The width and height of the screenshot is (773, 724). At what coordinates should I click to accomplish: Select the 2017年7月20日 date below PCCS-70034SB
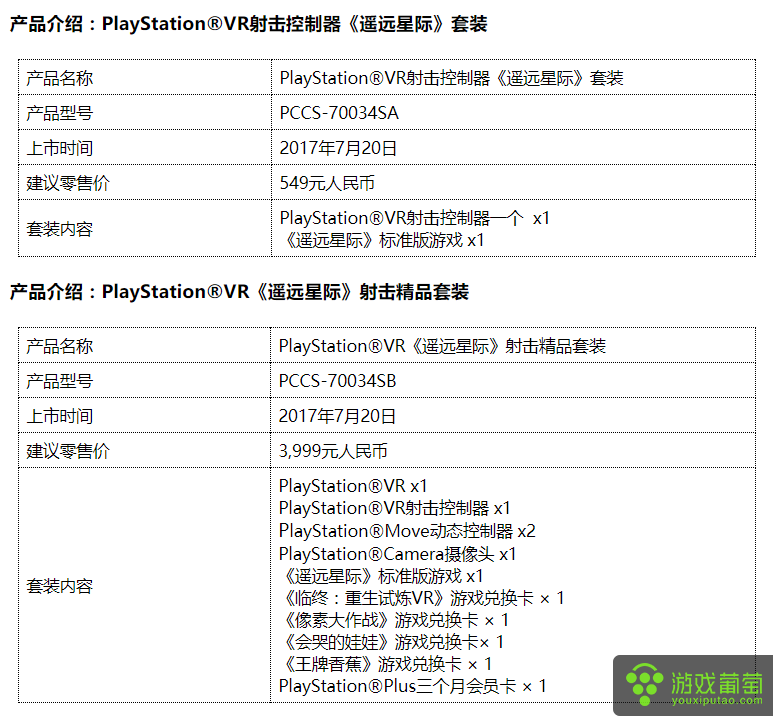337,416
